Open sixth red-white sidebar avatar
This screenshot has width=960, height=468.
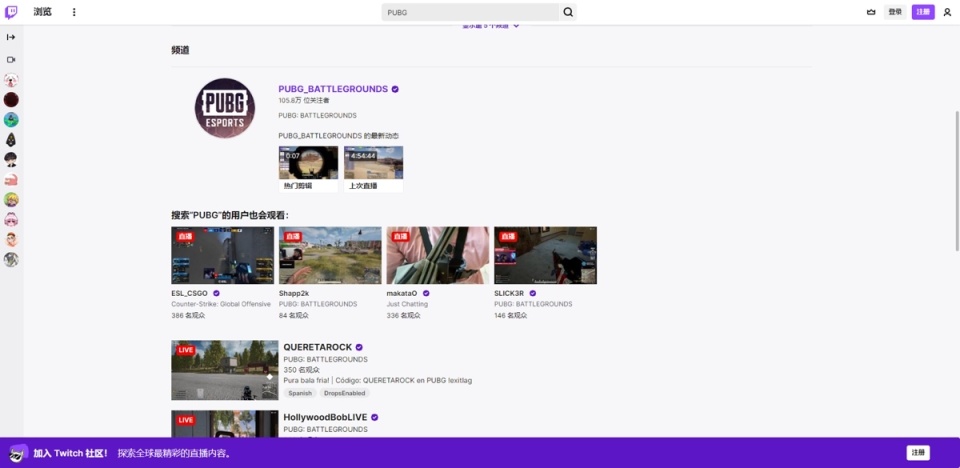(x=11, y=179)
